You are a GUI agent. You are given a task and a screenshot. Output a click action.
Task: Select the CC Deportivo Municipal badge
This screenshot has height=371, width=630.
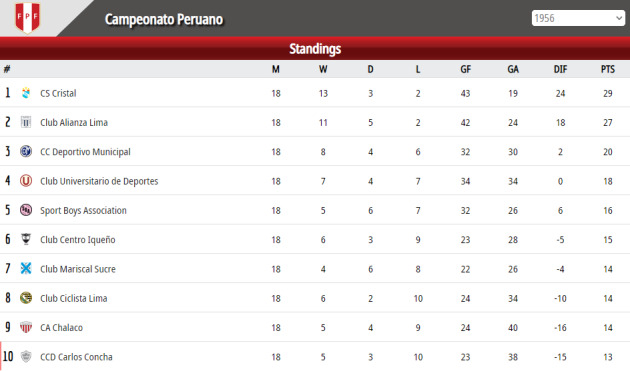(26, 152)
